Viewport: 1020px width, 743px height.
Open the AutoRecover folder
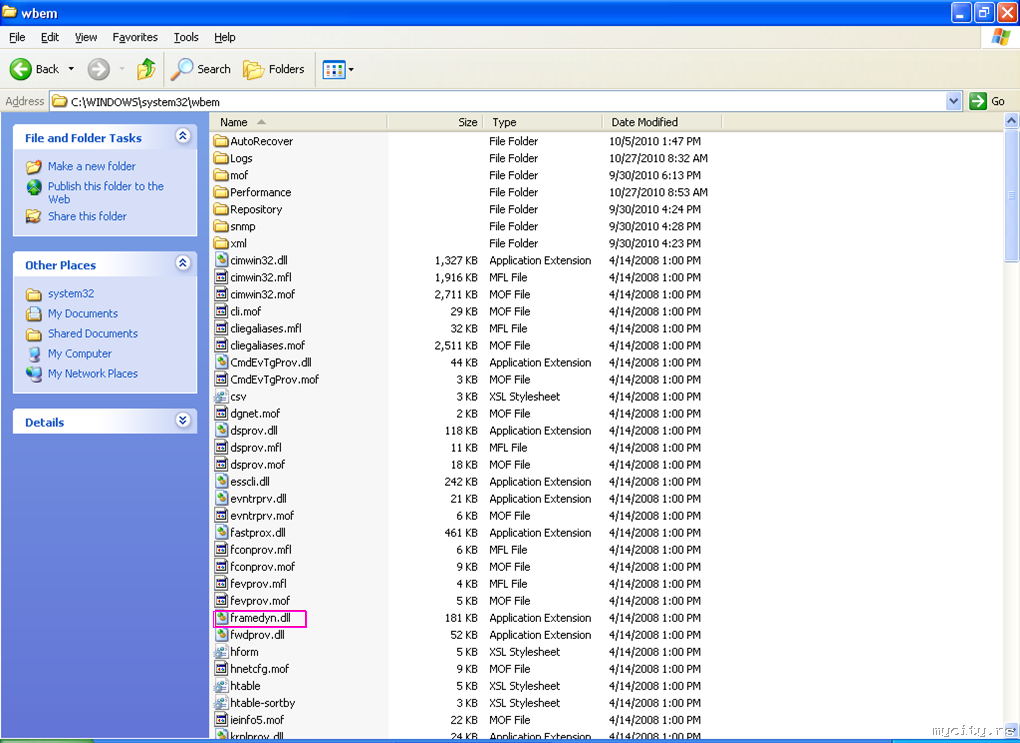pos(222,141)
